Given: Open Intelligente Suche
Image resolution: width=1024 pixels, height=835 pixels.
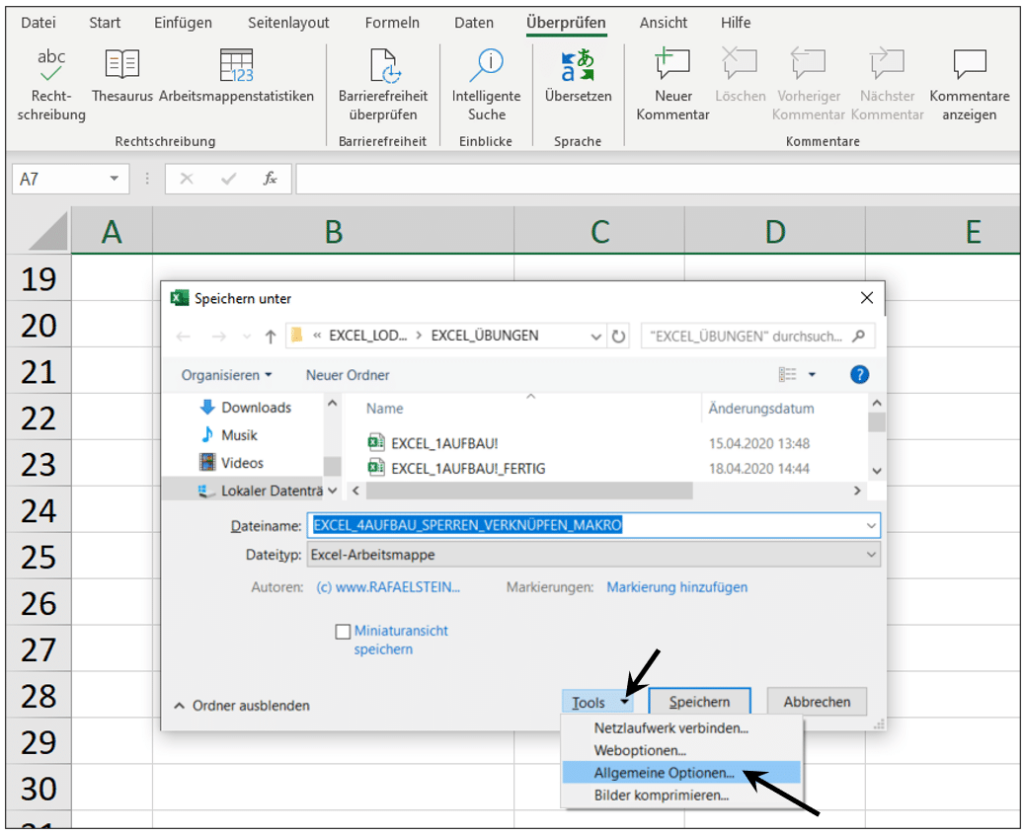Looking at the screenshot, I should (x=487, y=85).
